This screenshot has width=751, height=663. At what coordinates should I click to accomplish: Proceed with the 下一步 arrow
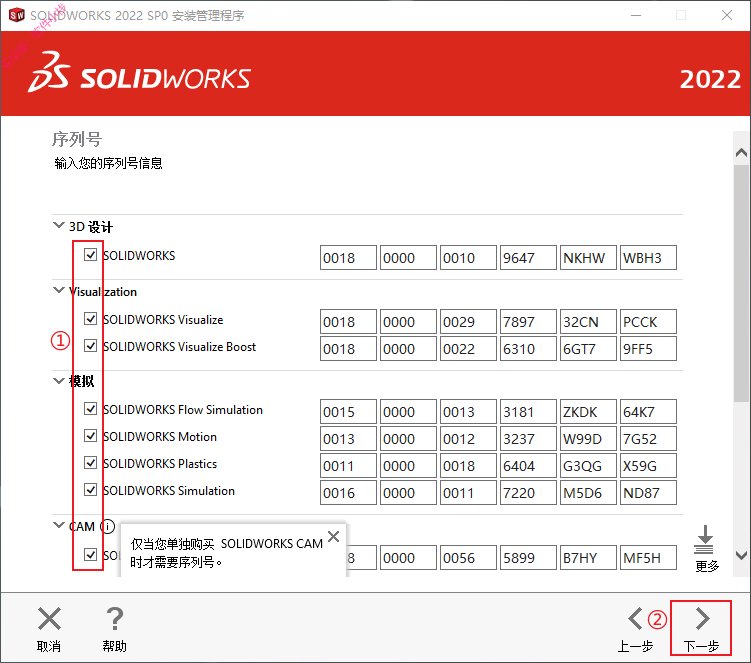[702, 618]
